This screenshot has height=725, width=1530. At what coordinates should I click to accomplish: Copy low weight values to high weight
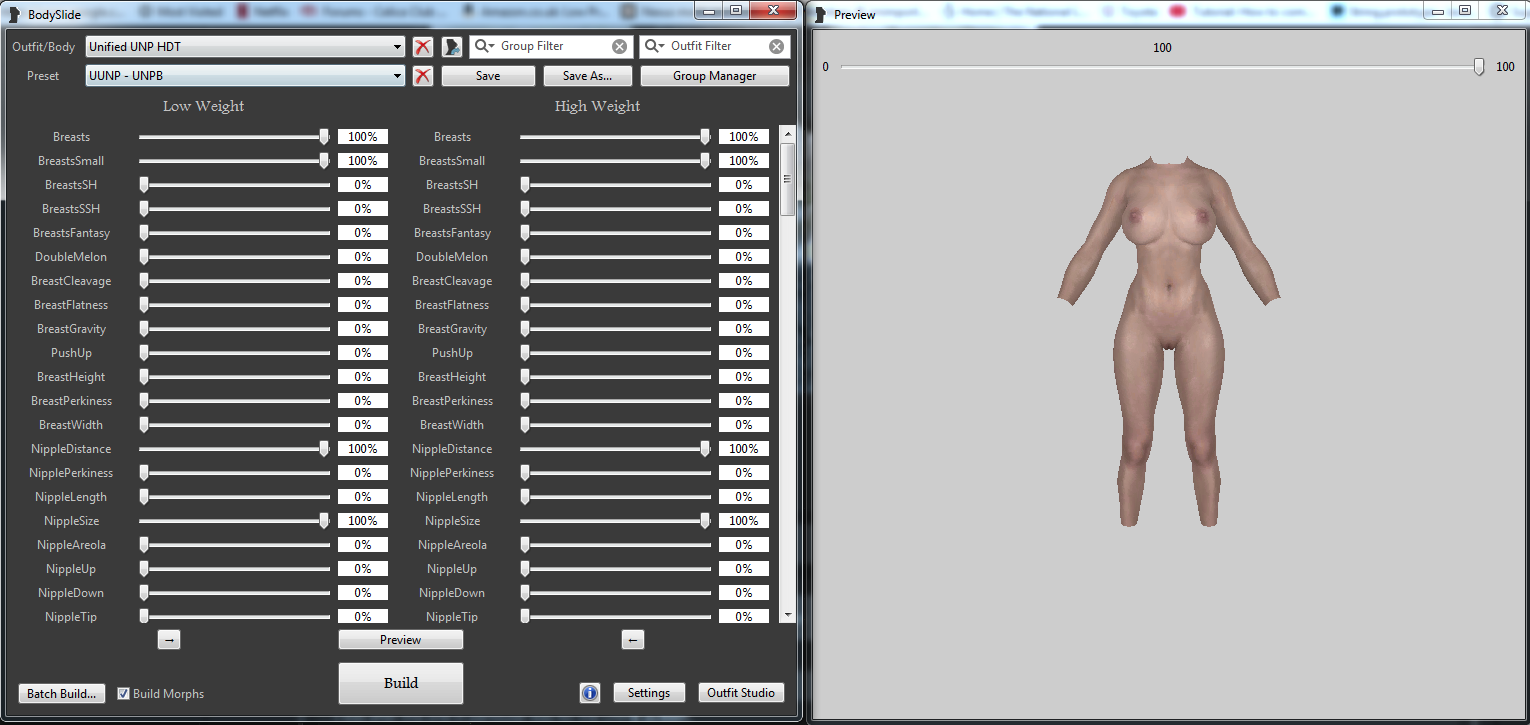tap(169, 640)
